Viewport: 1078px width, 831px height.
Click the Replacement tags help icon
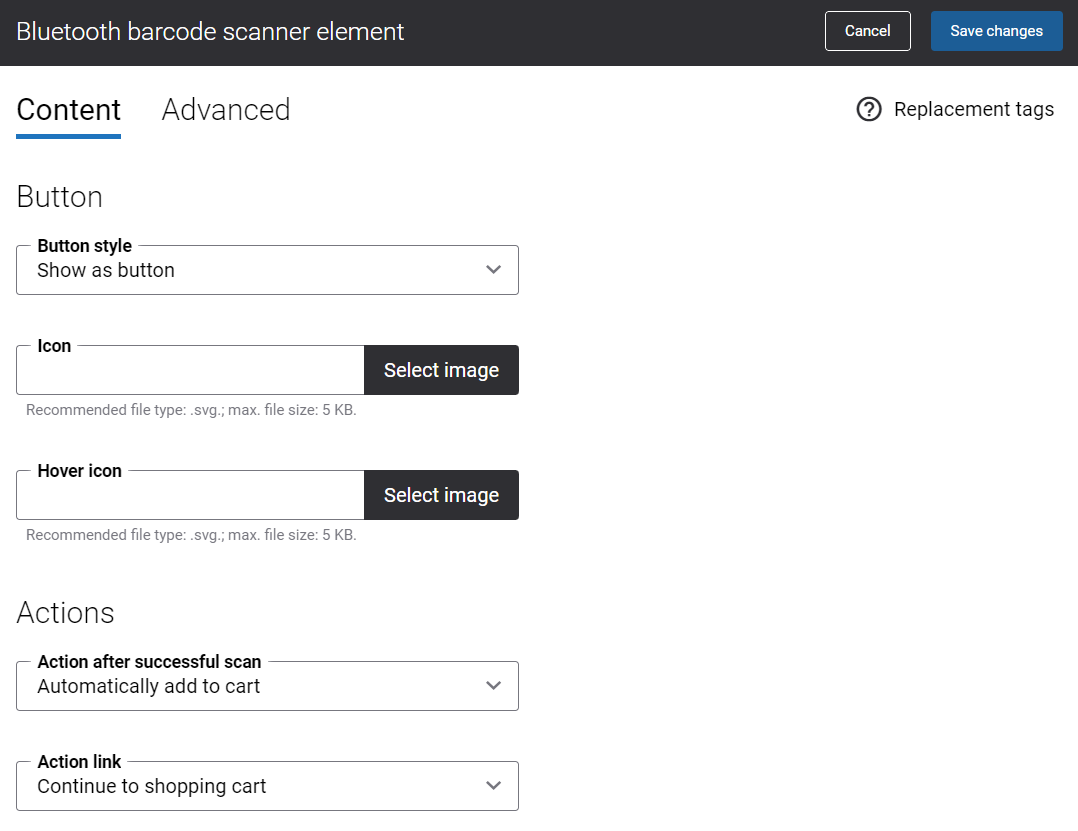coord(868,109)
